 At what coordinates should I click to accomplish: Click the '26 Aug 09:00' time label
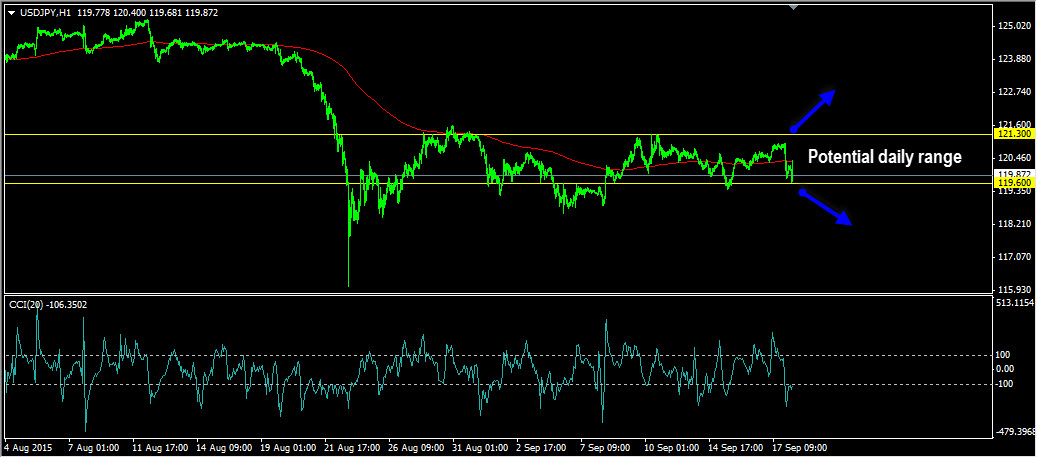417,447
